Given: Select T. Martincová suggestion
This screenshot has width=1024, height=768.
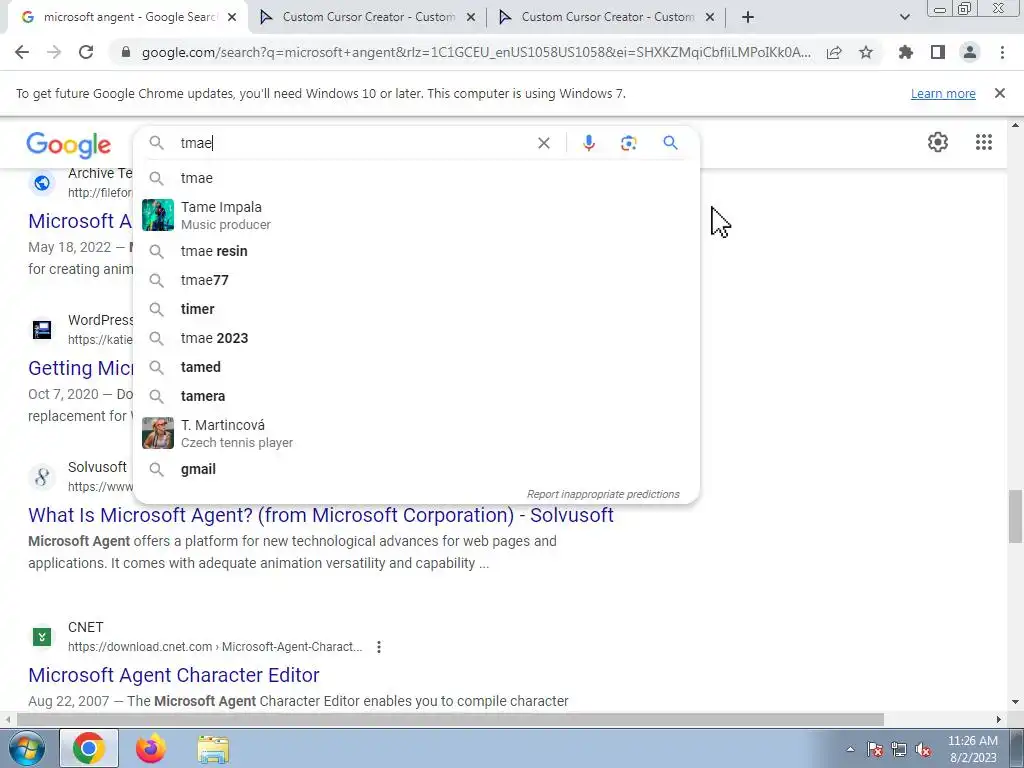Looking at the screenshot, I should pos(416,433).
